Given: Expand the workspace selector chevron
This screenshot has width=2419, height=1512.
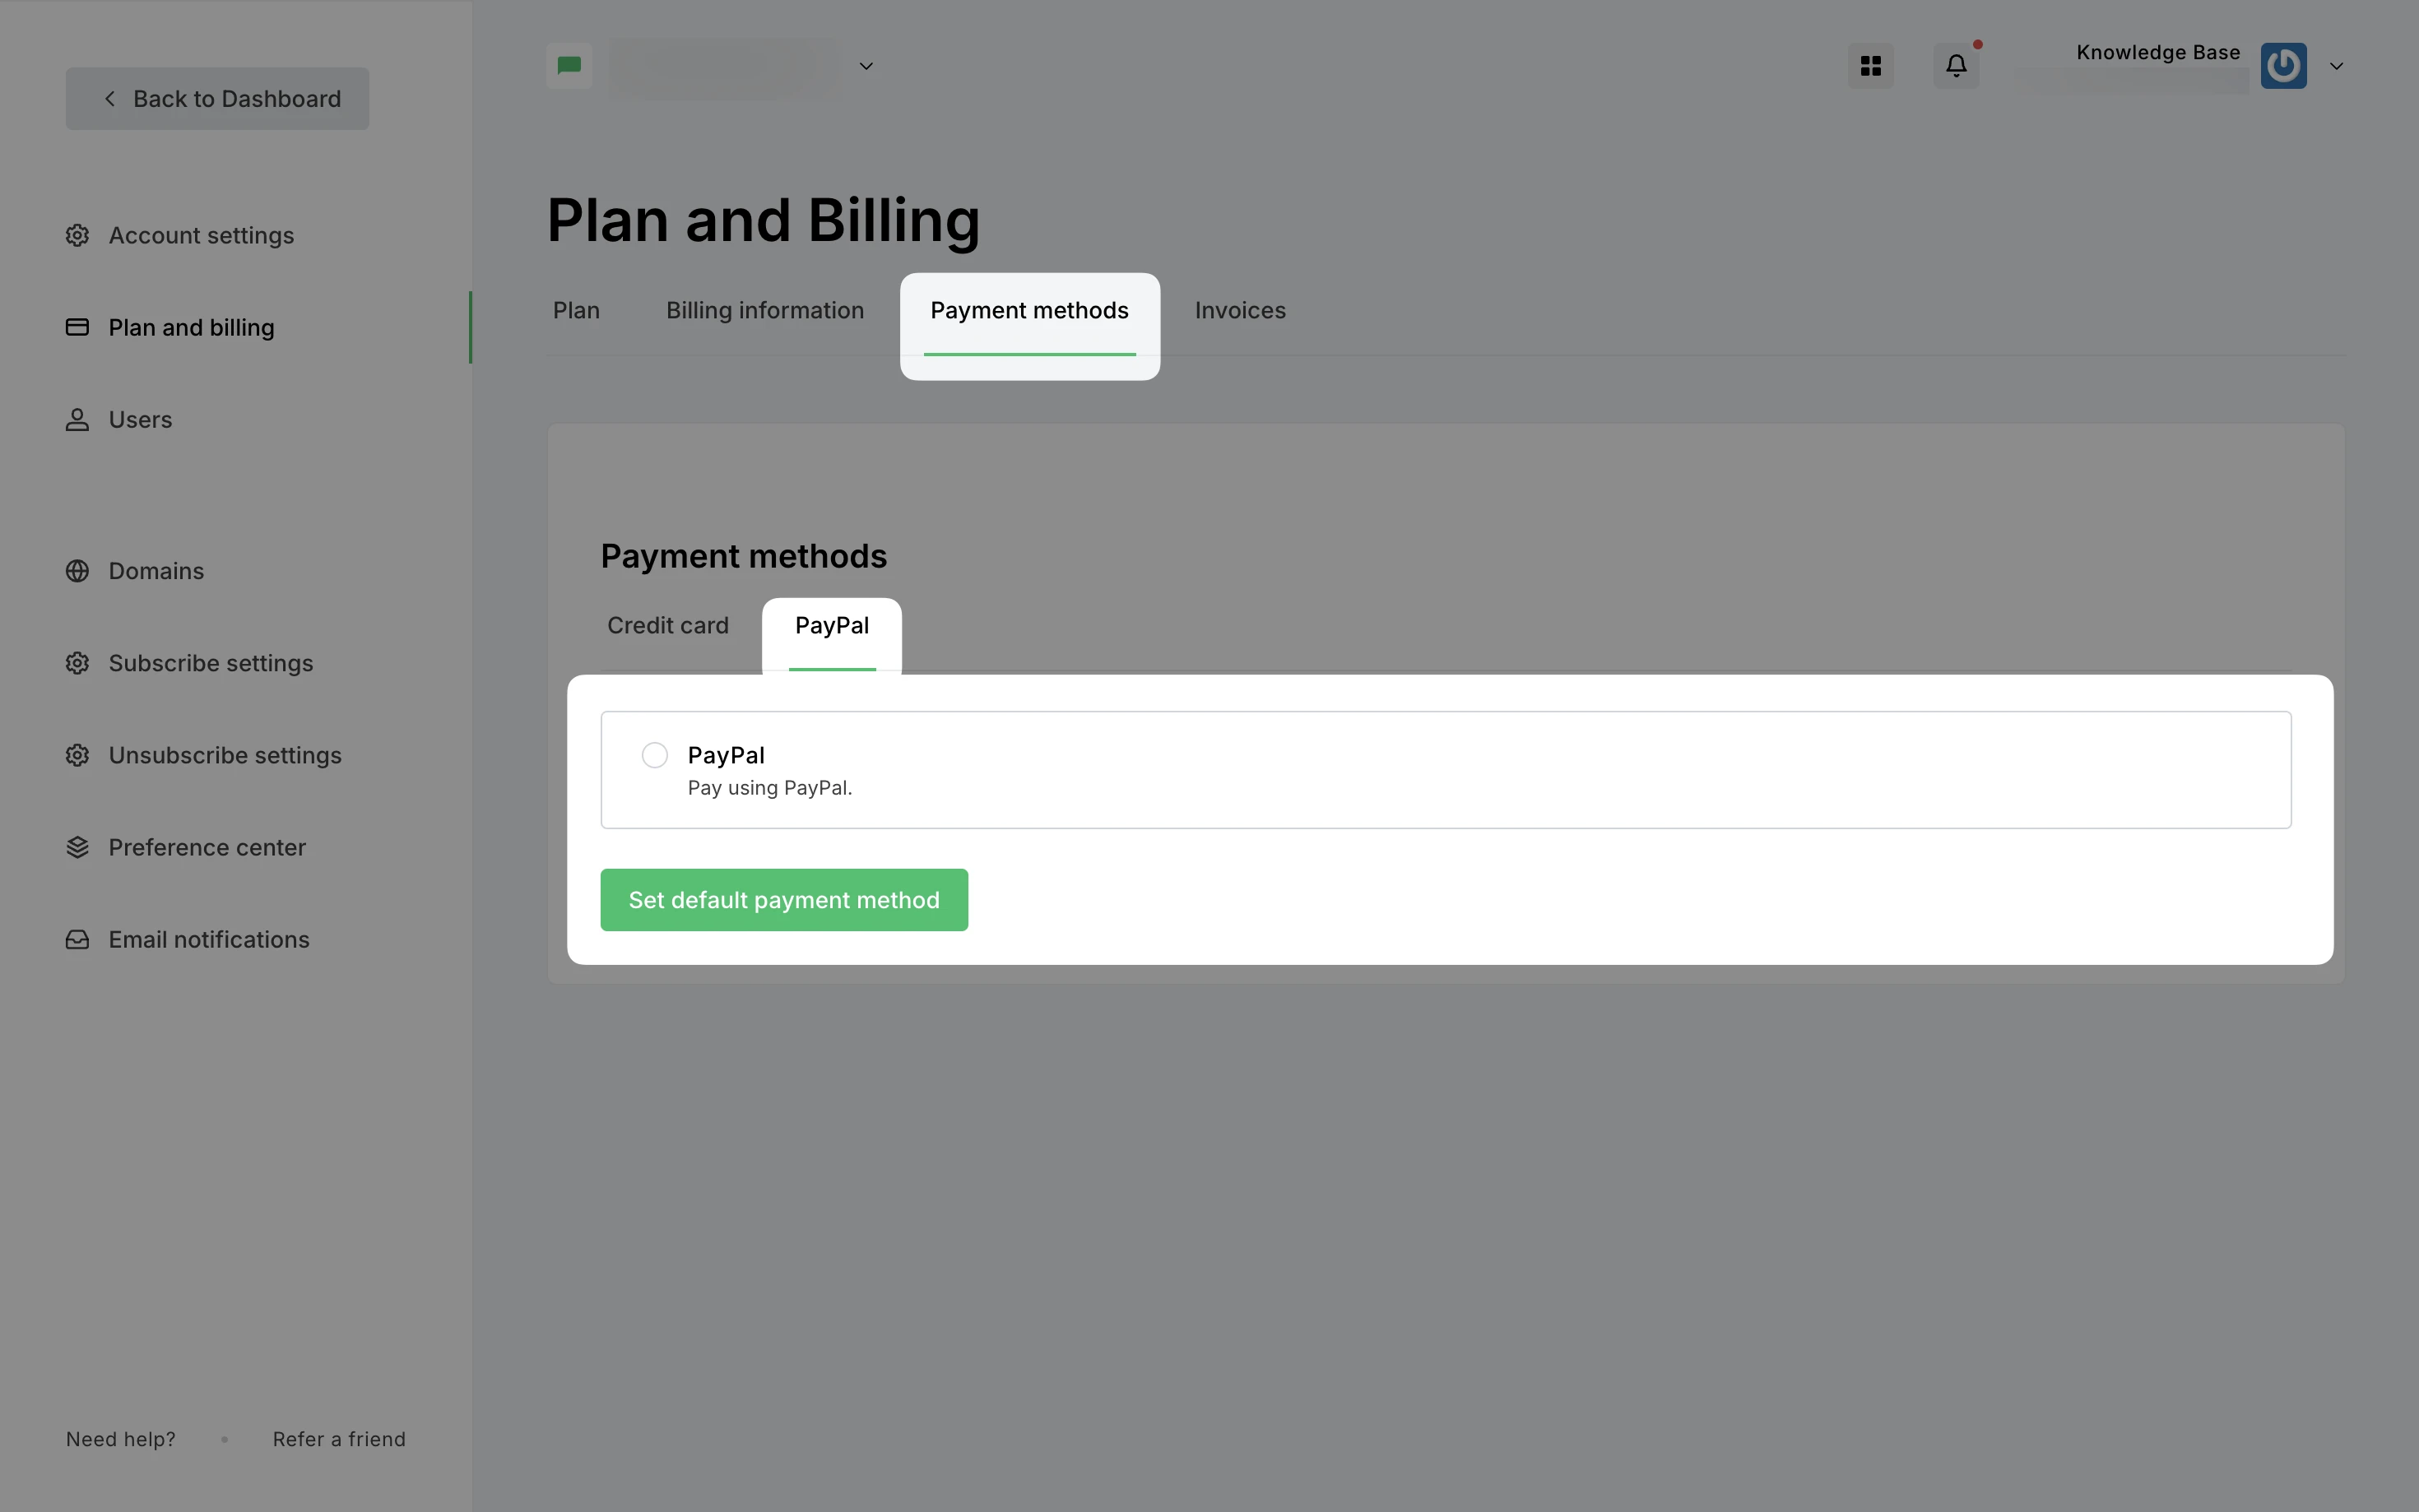Looking at the screenshot, I should 866,66.
